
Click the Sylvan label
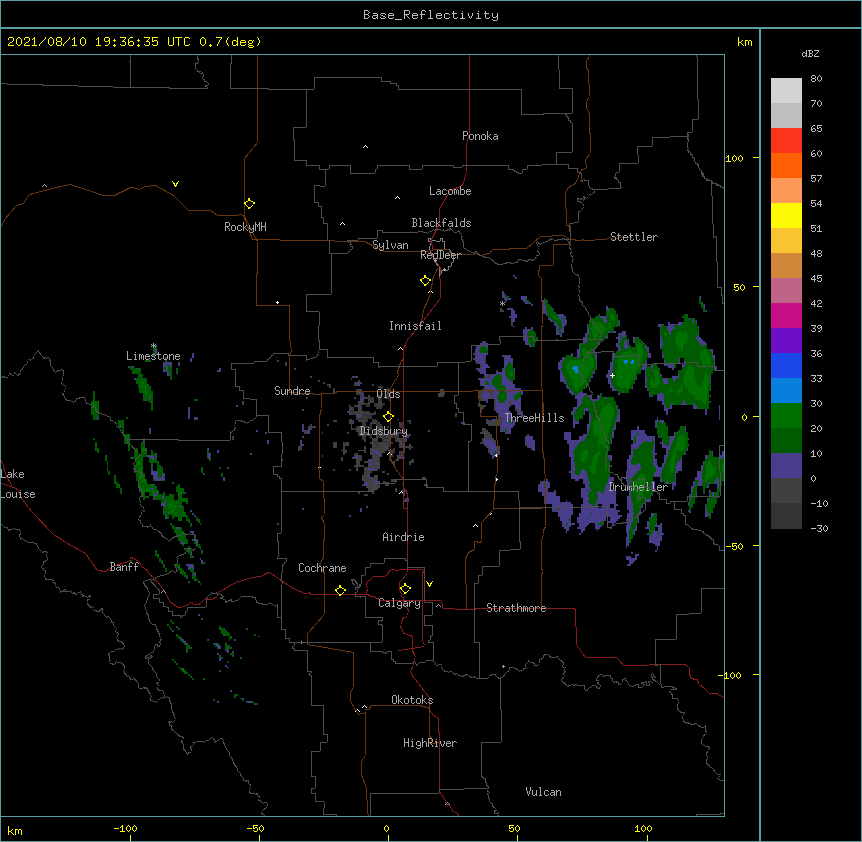coord(390,245)
